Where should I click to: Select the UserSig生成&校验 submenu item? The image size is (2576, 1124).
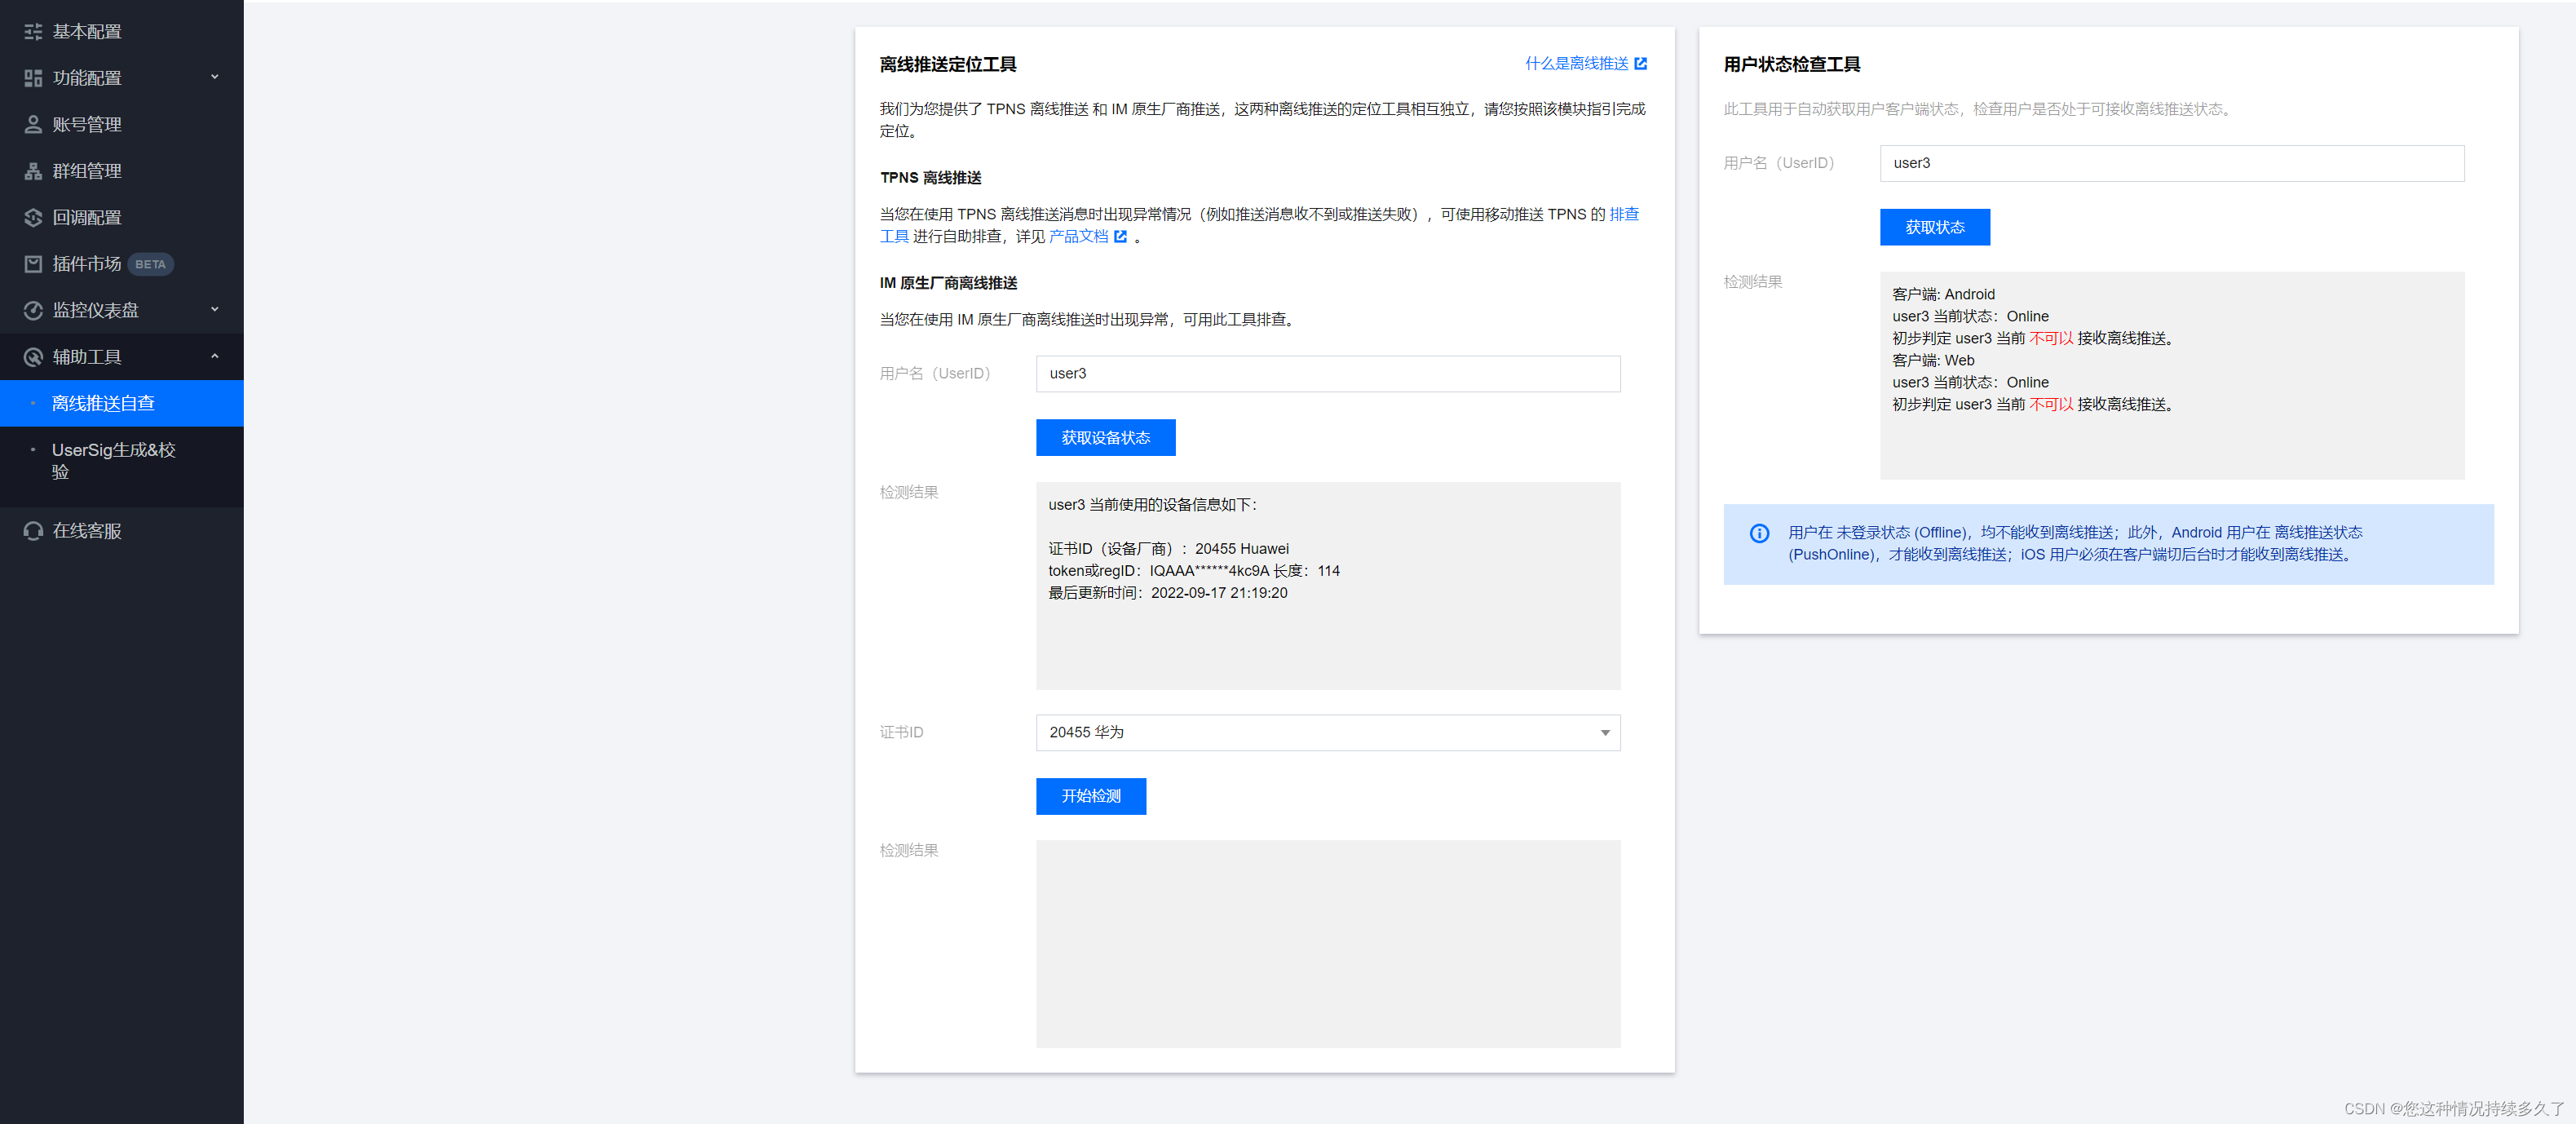click(x=122, y=461)
